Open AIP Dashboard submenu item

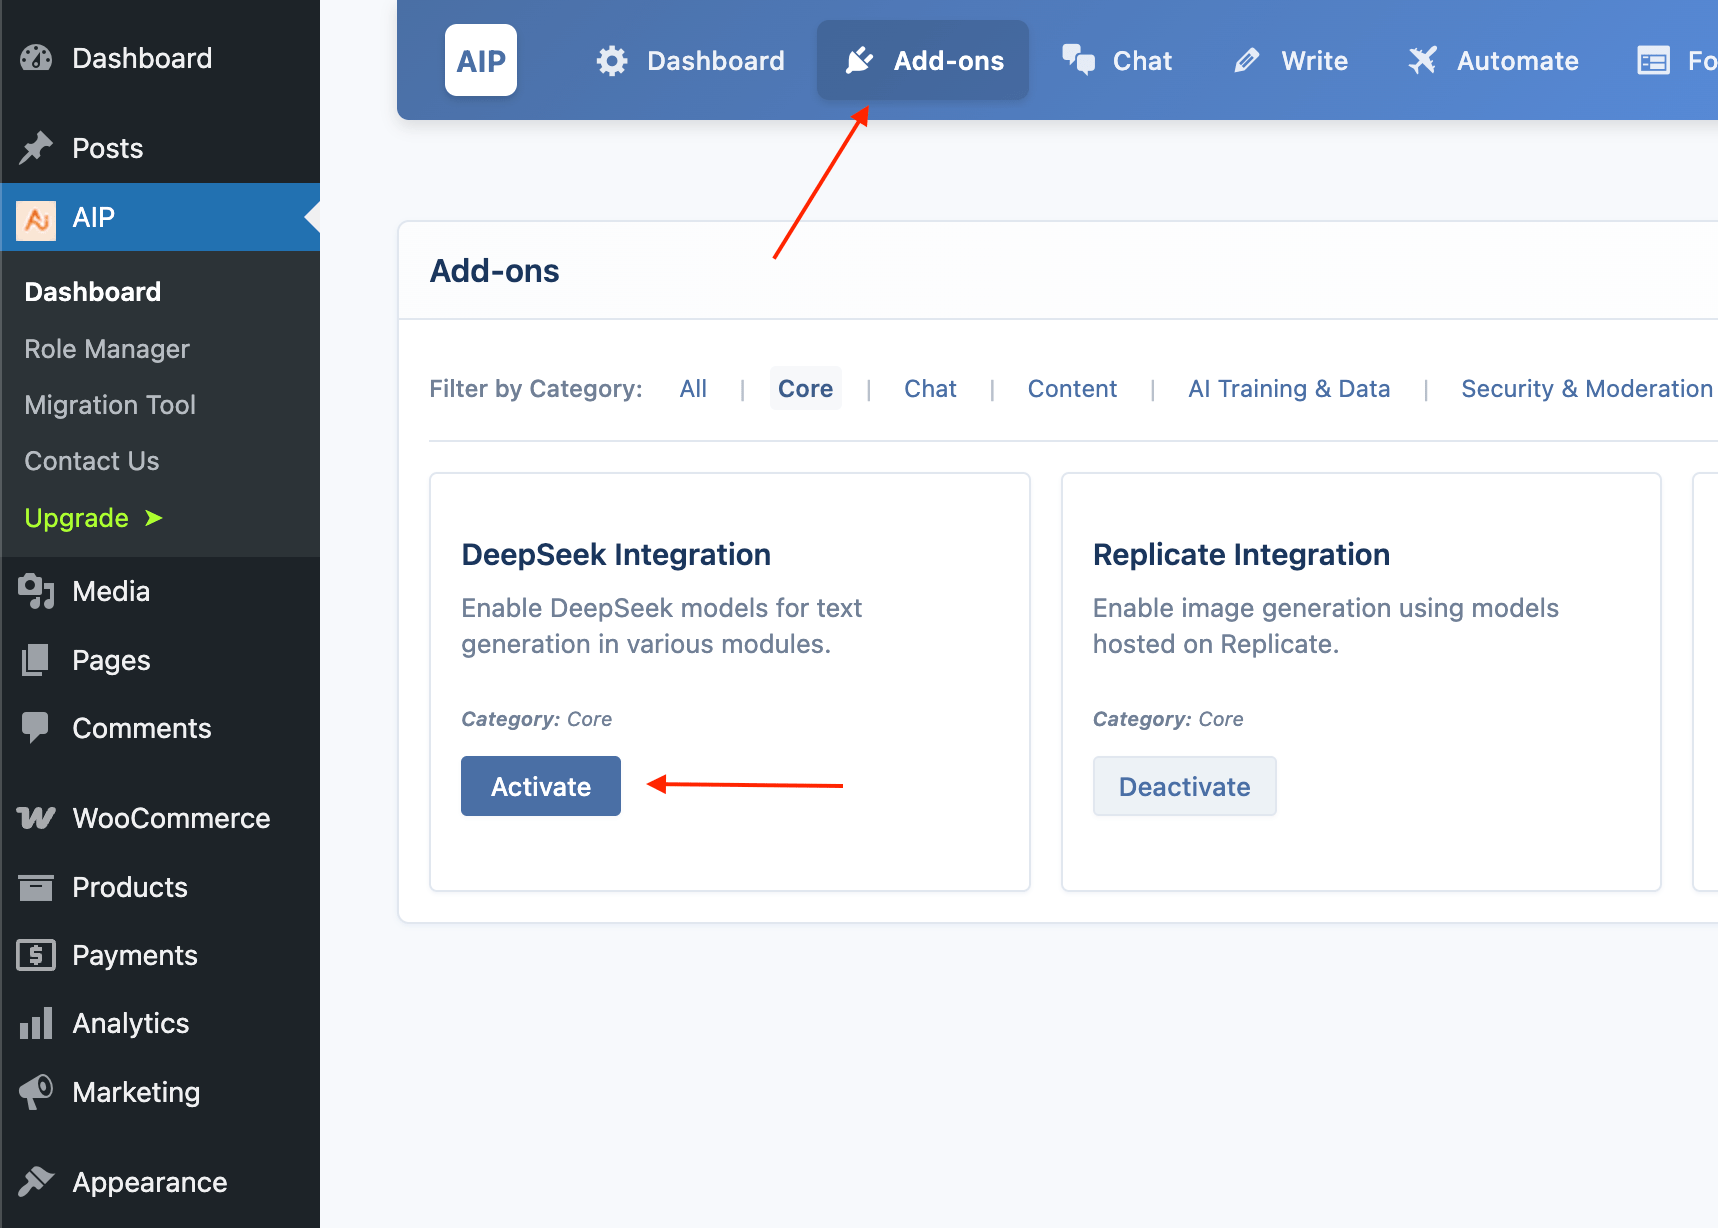[x=93, y=292]
